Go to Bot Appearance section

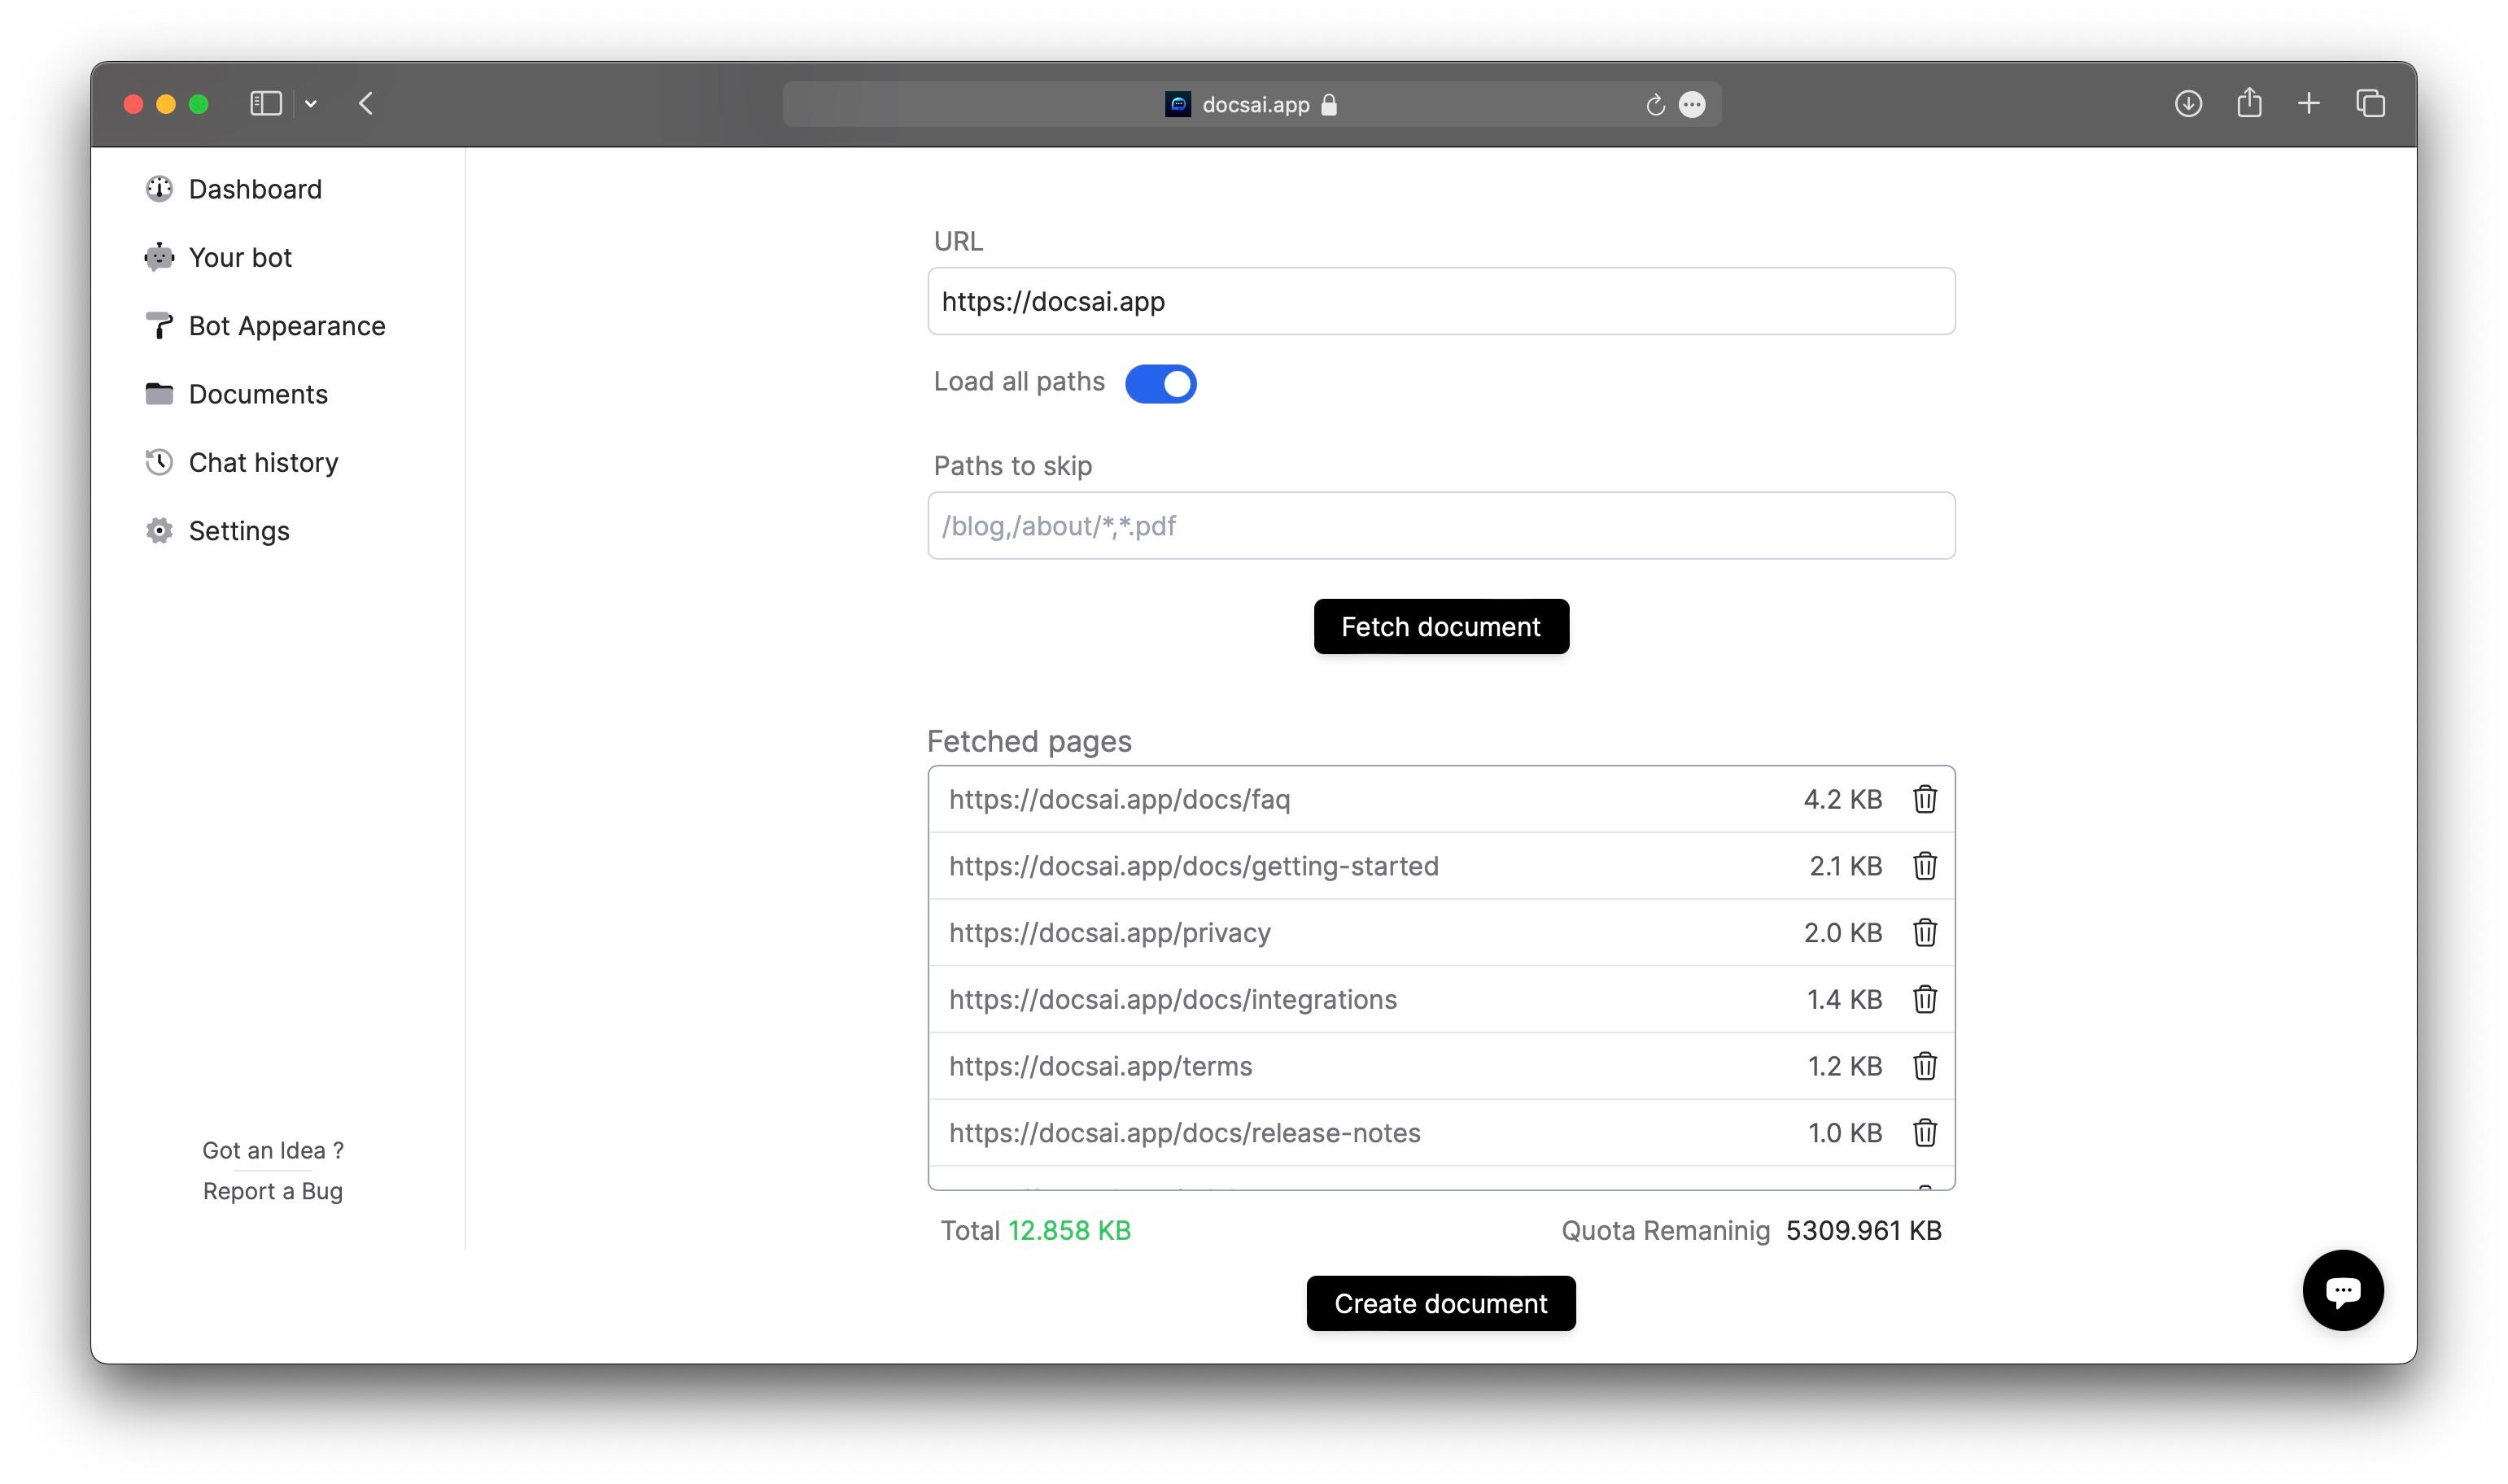286,326
